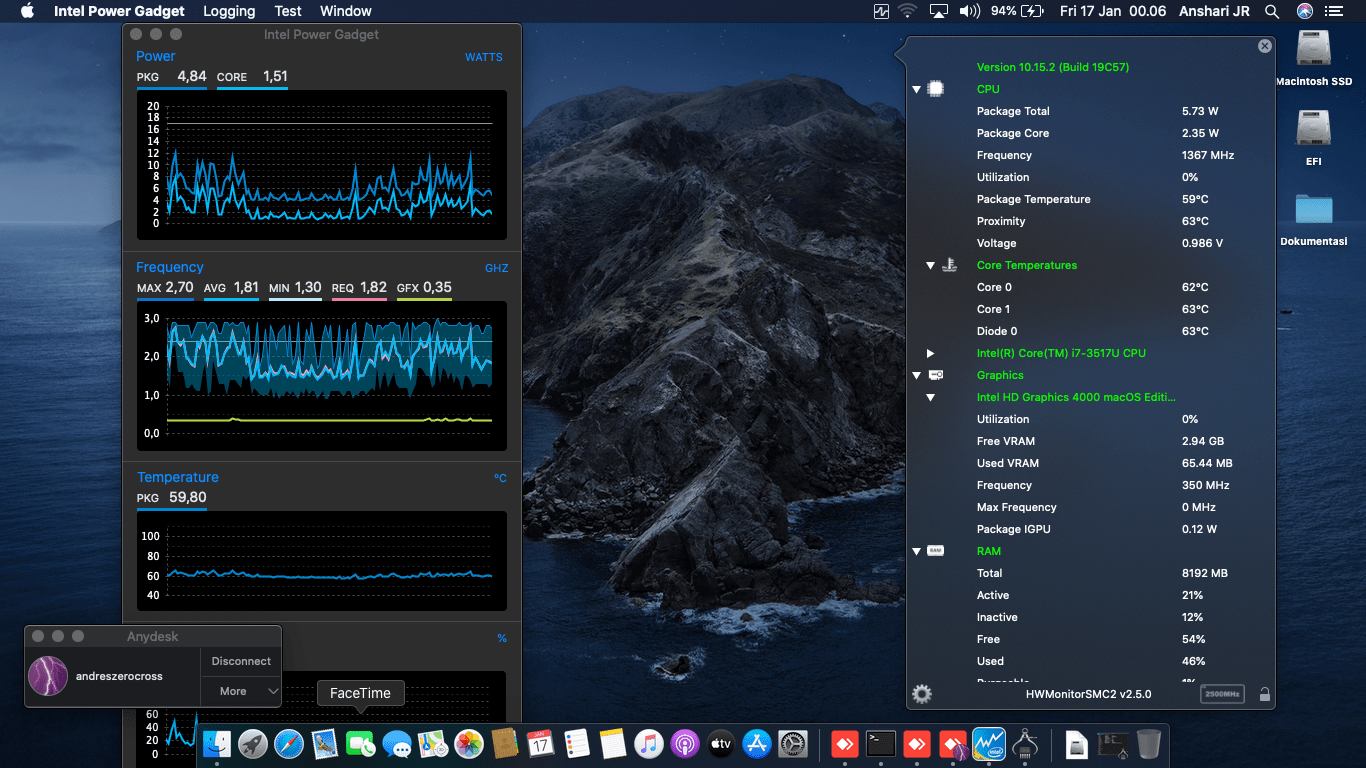This screenshot has width=1366, height=768.
Task: Close the HWMonitorSMC2 popover
Action: click(x=1265, y=46)
